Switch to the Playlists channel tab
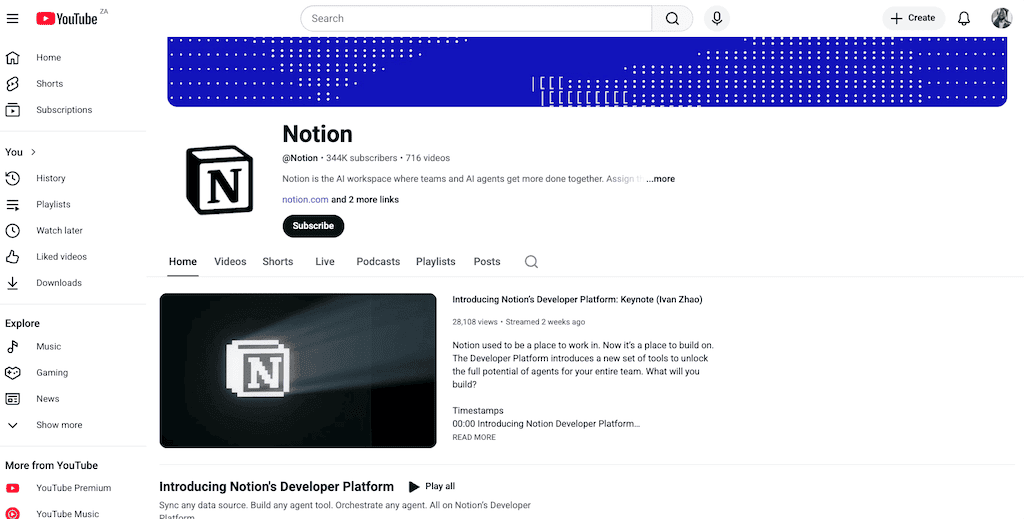The image size is (1024, 519). (x=436, y=262)
